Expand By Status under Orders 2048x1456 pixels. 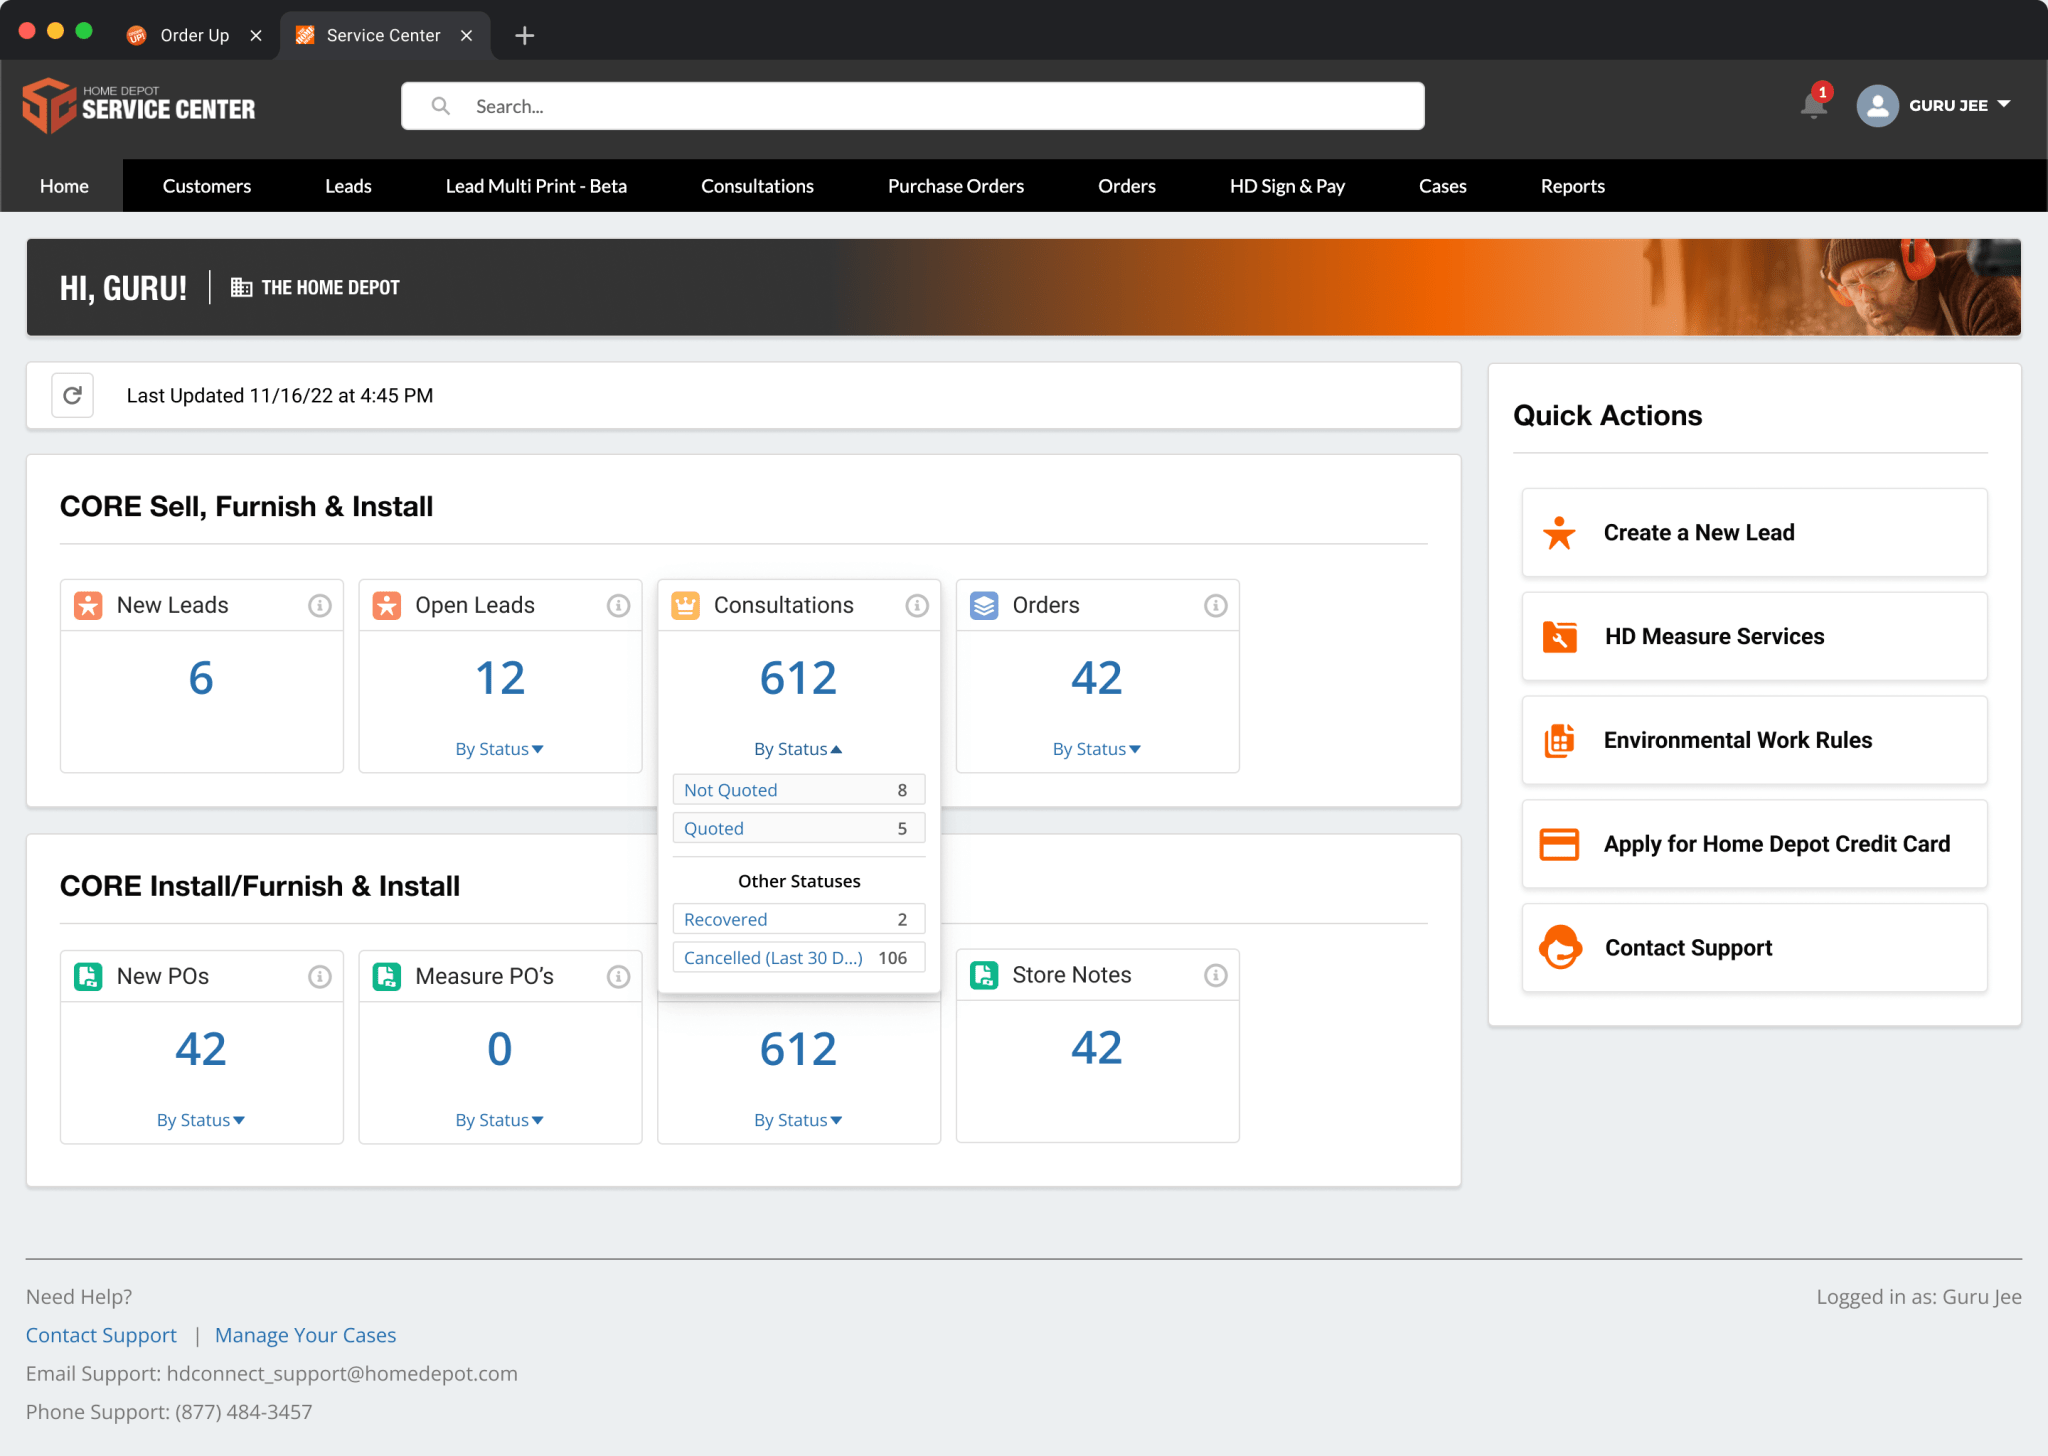[1096, 750]
